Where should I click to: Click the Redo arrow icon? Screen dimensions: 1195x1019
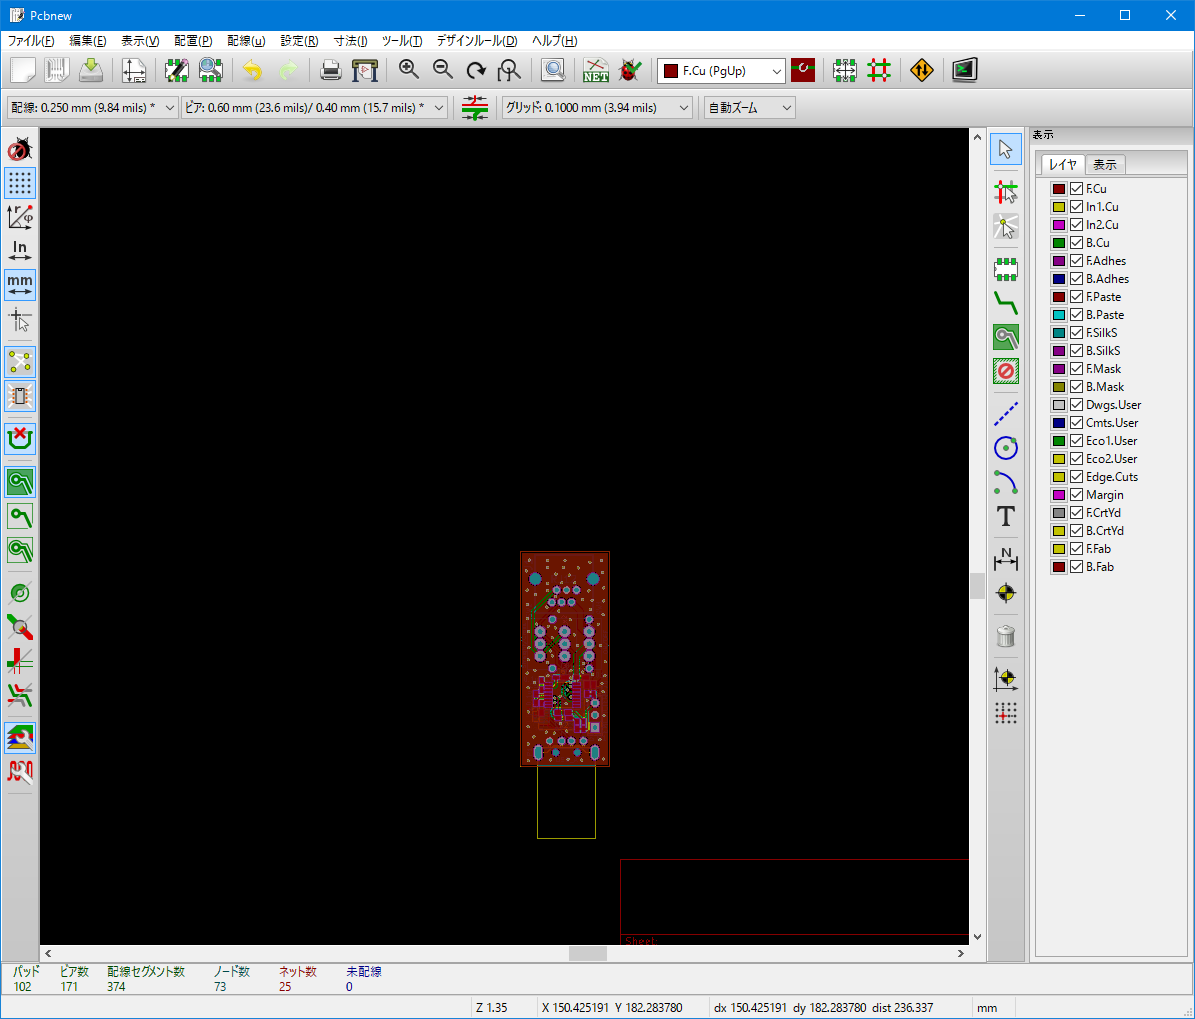coord(288,70)
